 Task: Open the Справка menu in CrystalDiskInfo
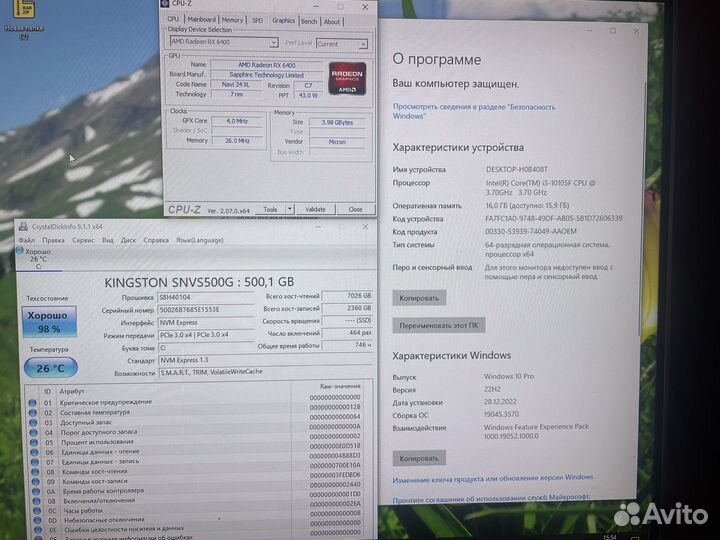coord(156,240)
